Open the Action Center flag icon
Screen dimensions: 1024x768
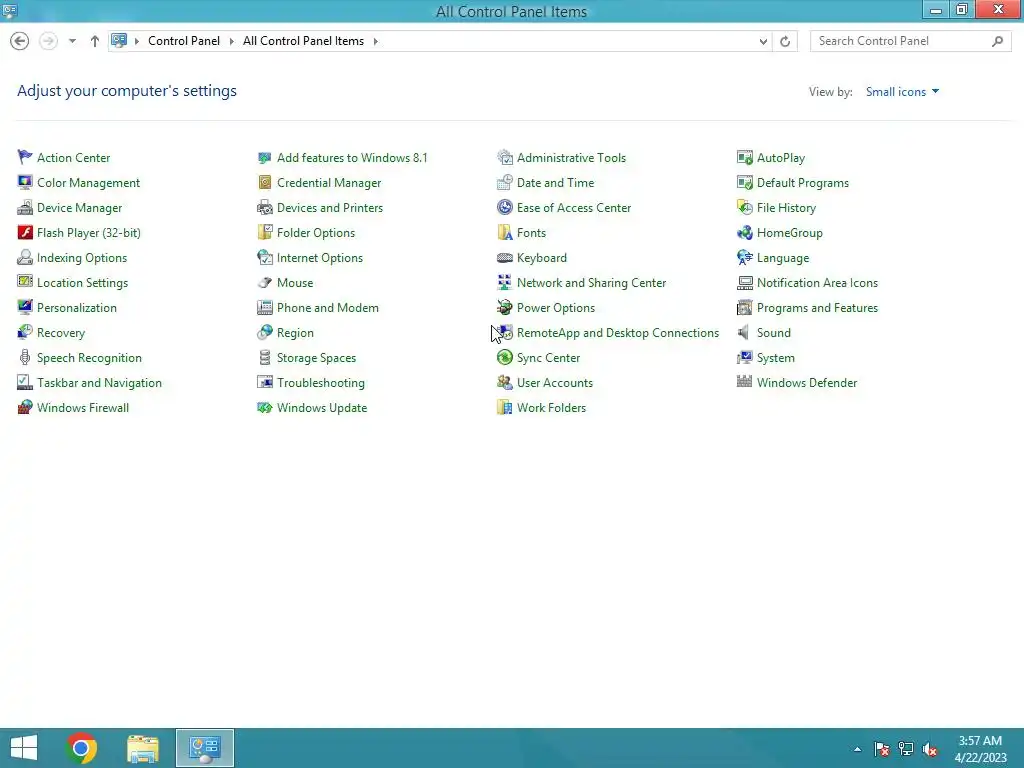25,157
